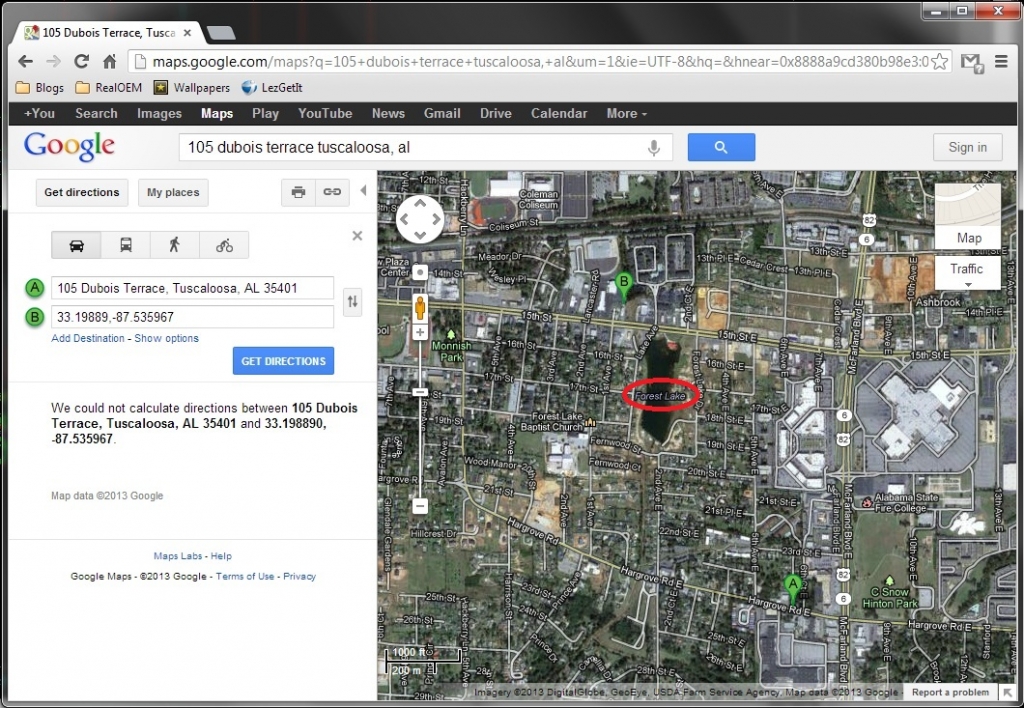Open the LezGetIt bookmark
The width and height of the screenshot is (1024, 708).
[272, 88]
